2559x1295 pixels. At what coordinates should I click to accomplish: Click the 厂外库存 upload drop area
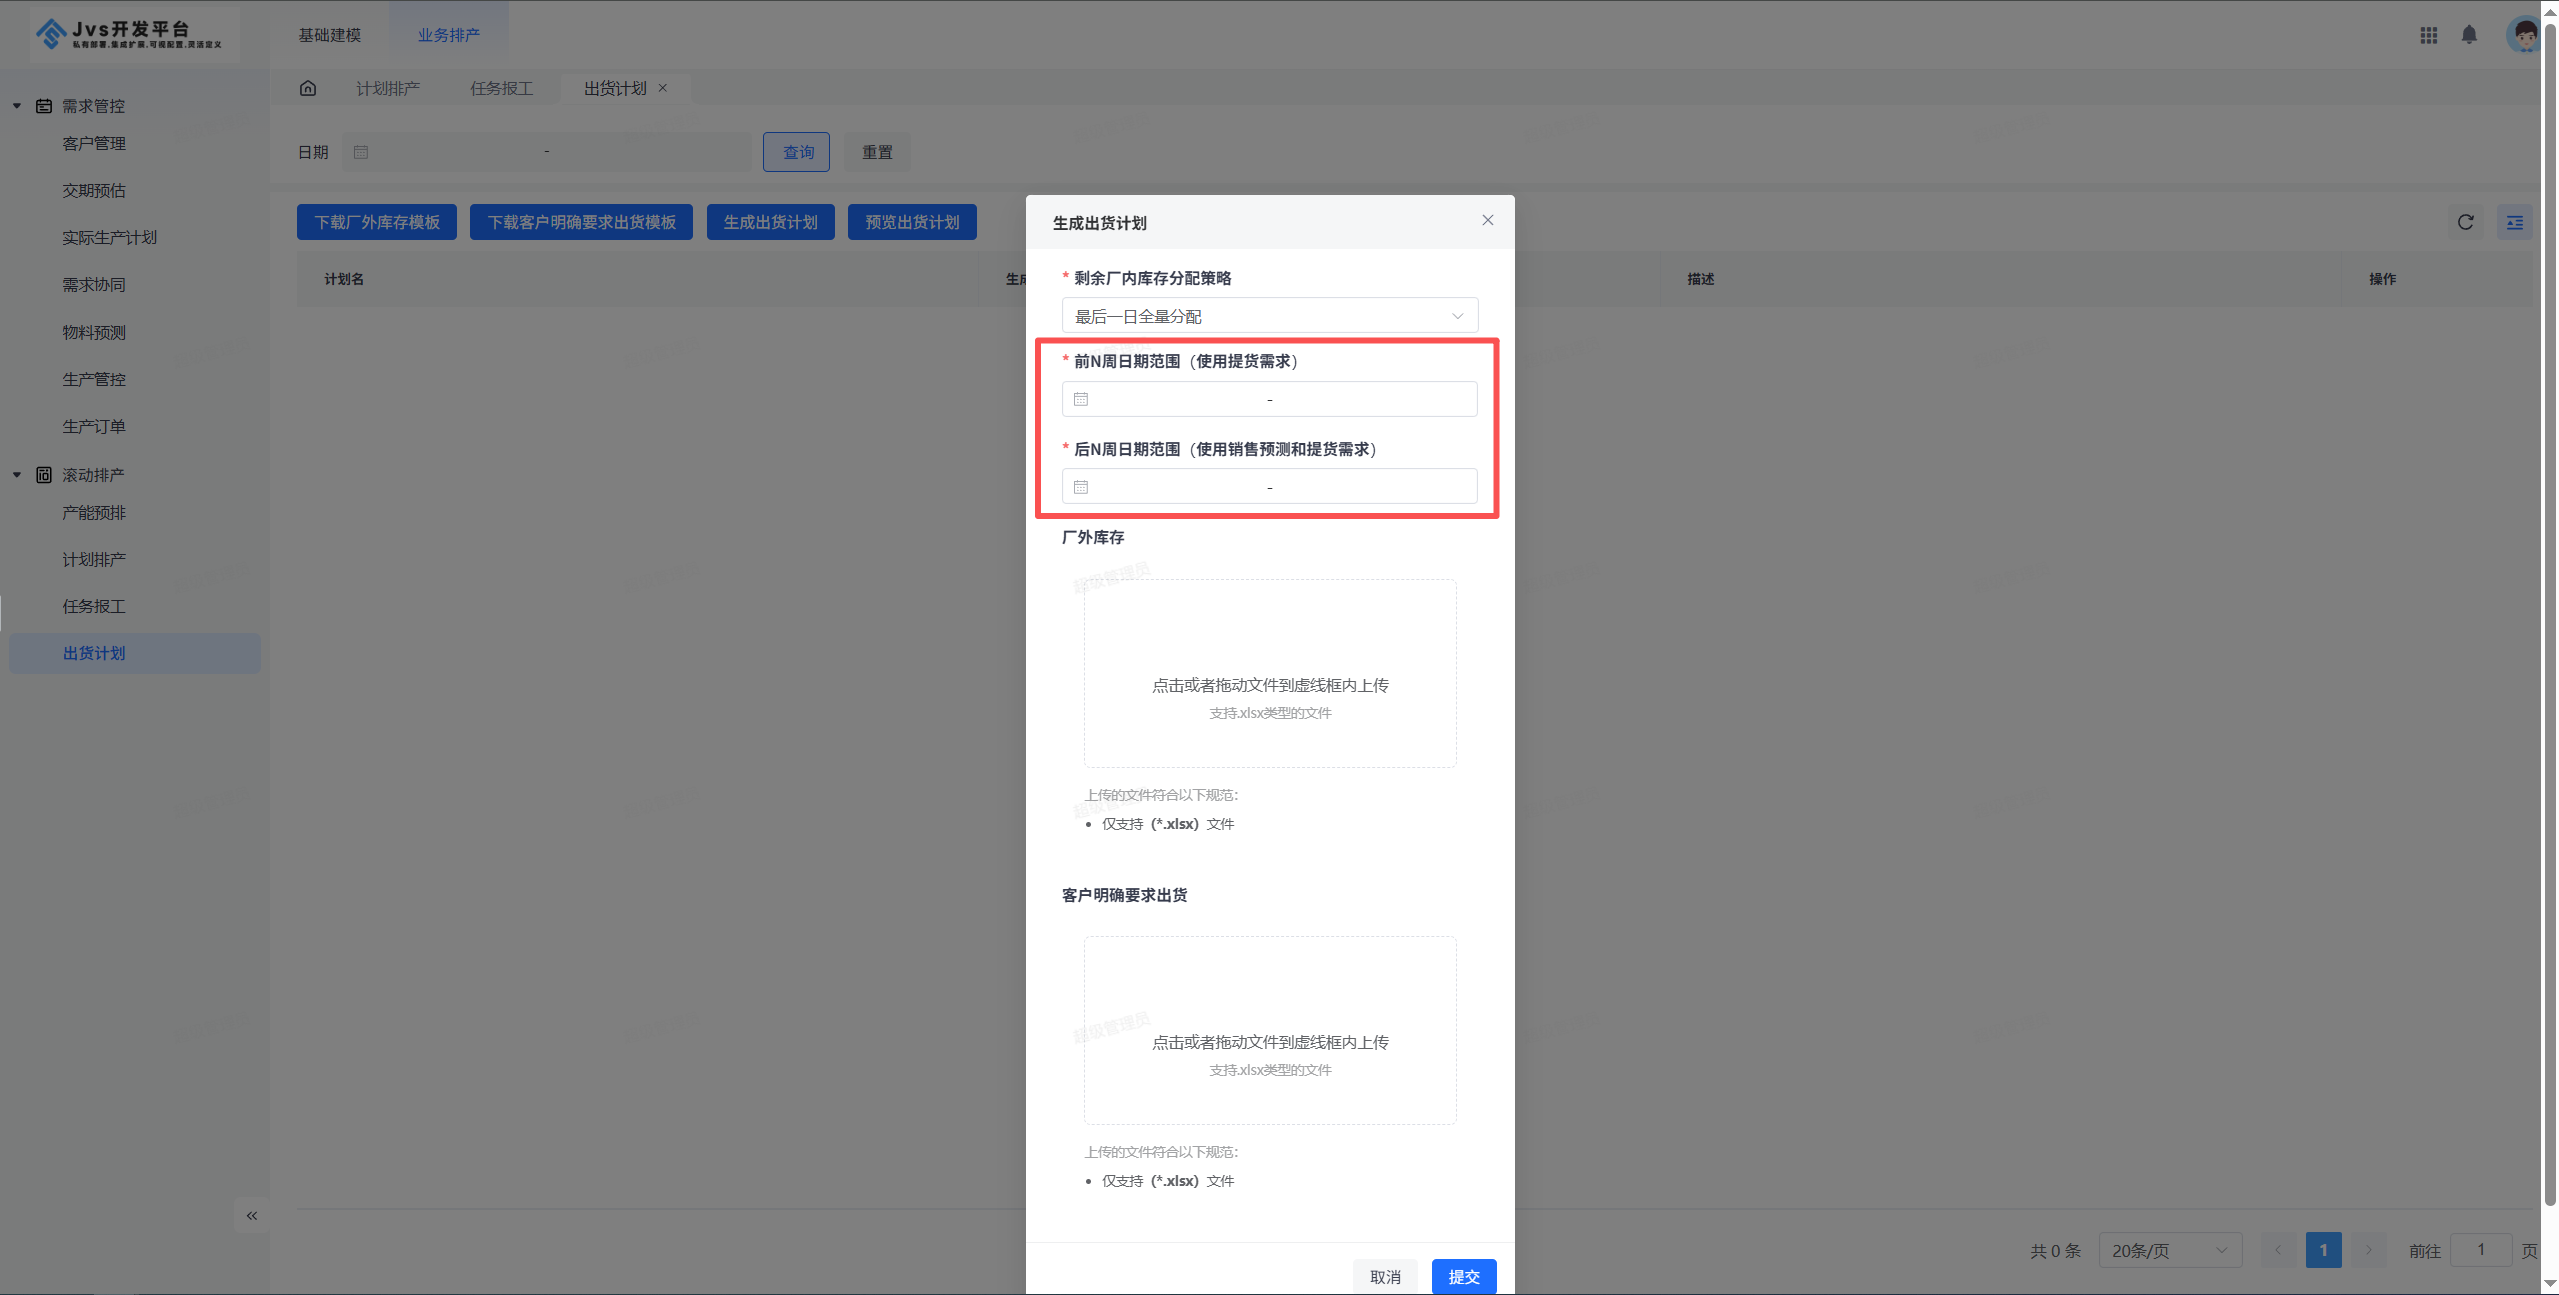pos(1269,673)
